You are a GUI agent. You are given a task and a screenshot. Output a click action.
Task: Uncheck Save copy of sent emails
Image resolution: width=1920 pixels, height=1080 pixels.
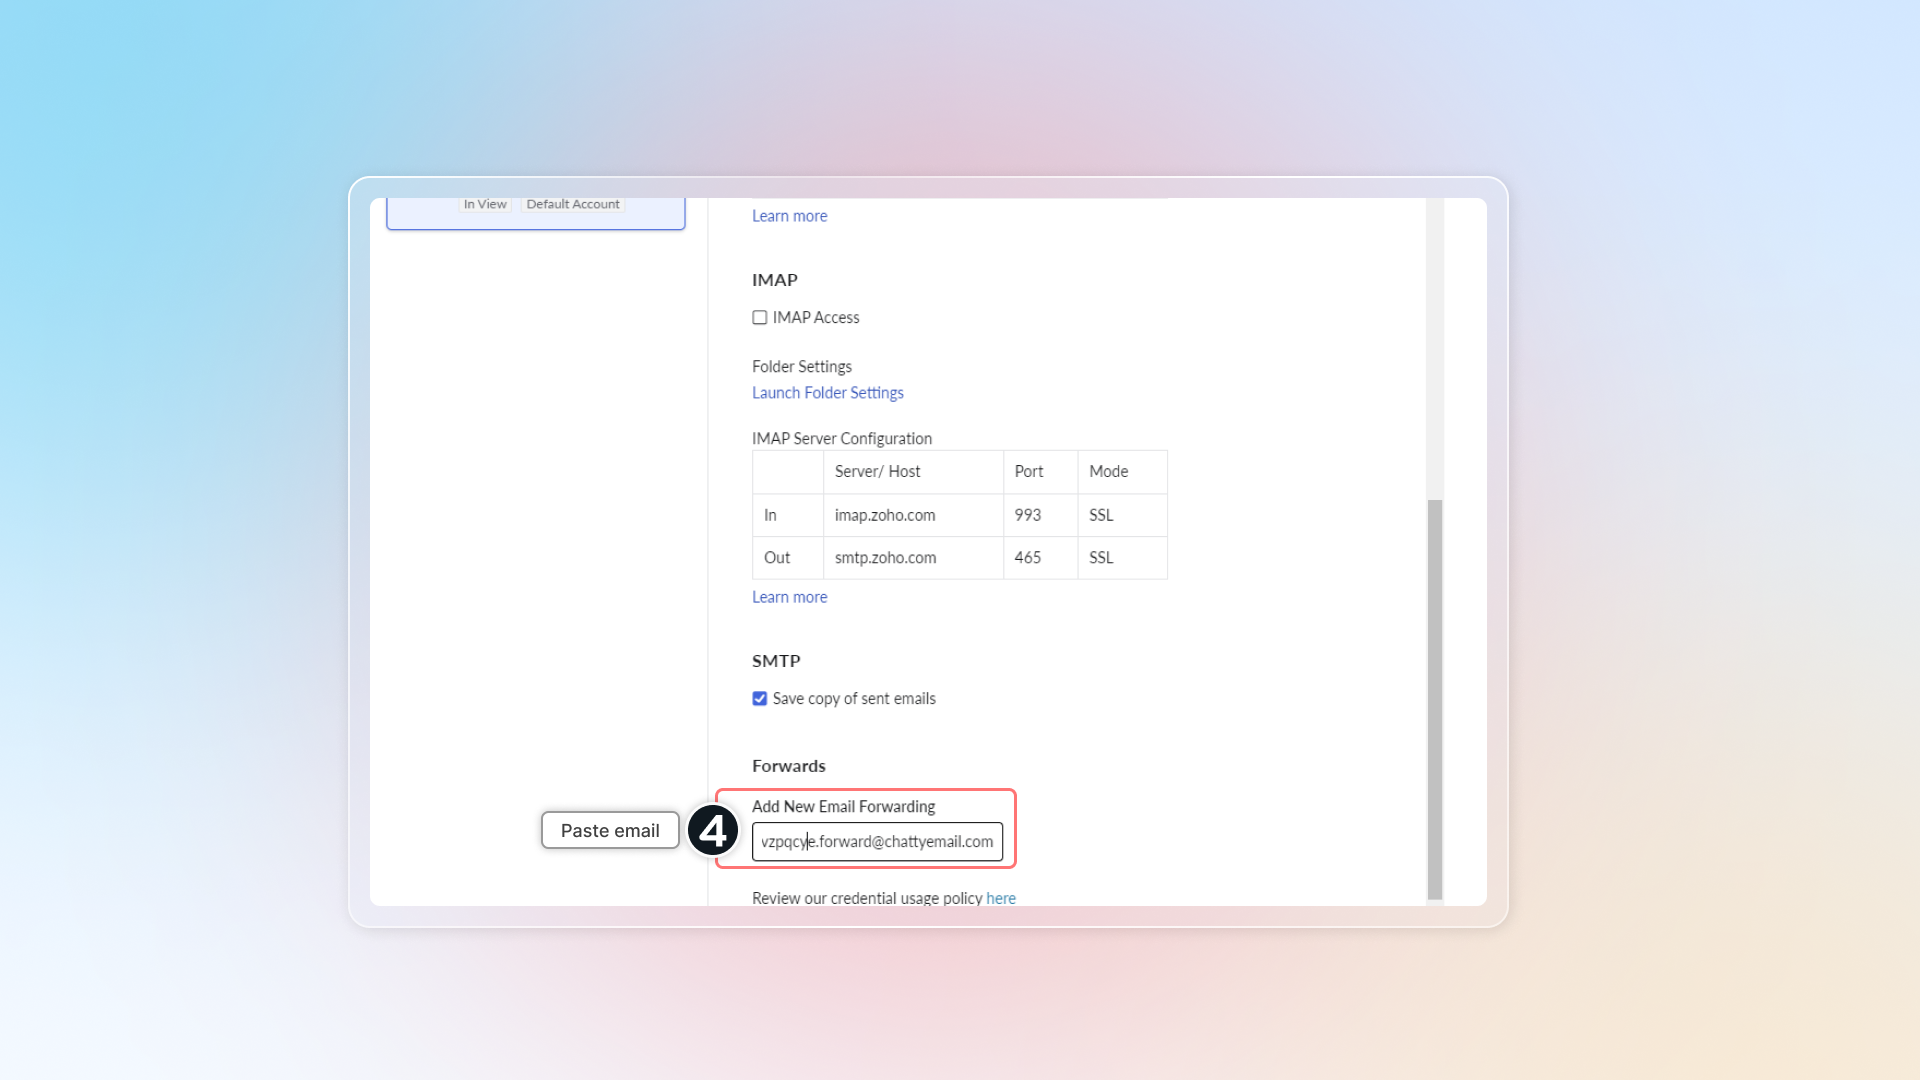tap(760, 699)
